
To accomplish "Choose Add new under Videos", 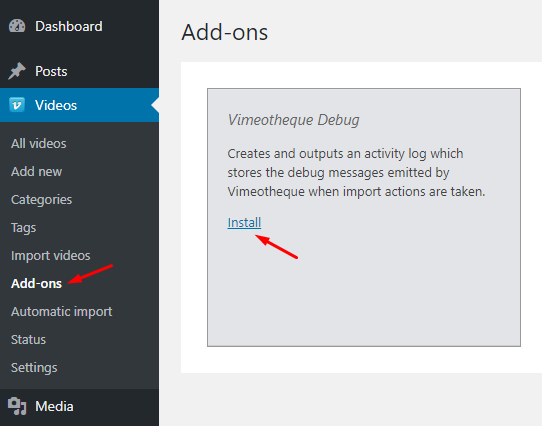I will click(x=36, y=172).
